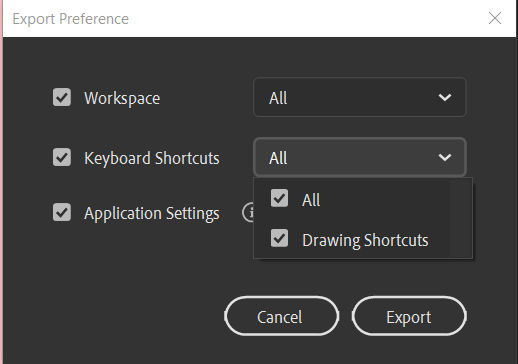
Task: Collapse the Keyboard Shortcuts dropdown
Action: pyautogui.click(x=360, y=157)
